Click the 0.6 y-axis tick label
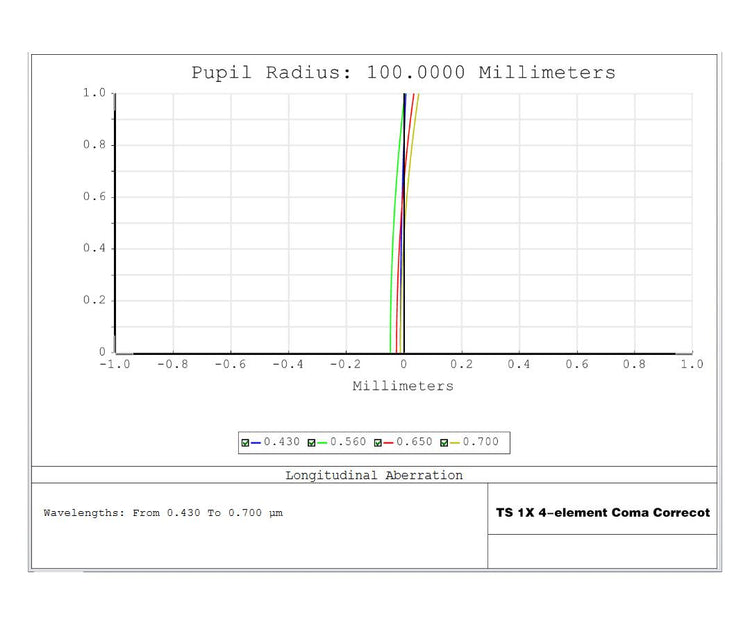This screenshot has width=750, height=625. coord(94,197)
